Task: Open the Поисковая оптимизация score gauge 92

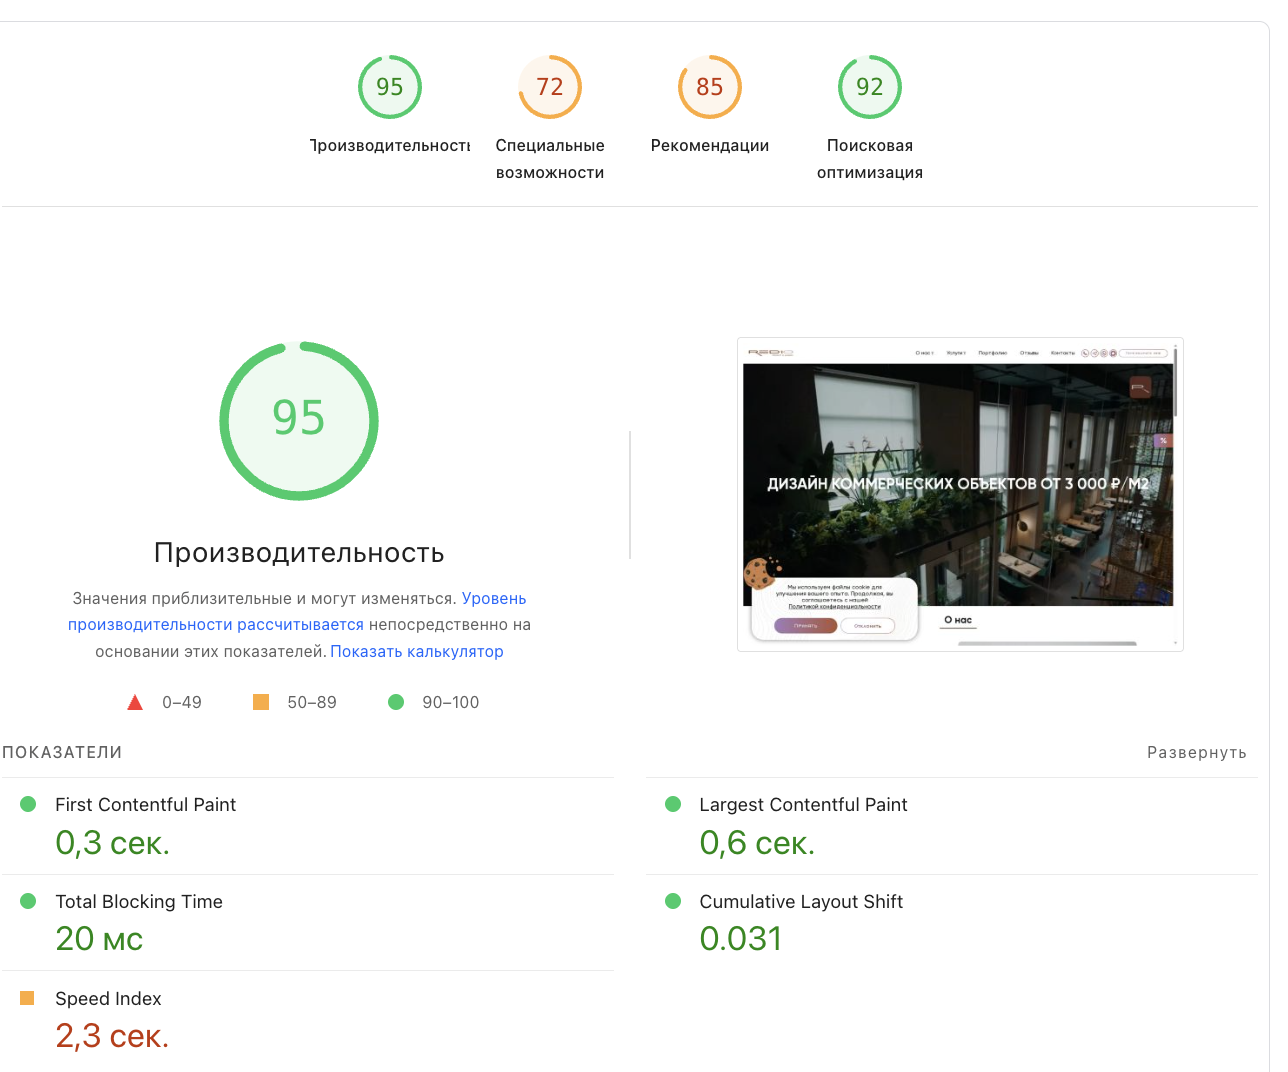Action: coord(870,87)
